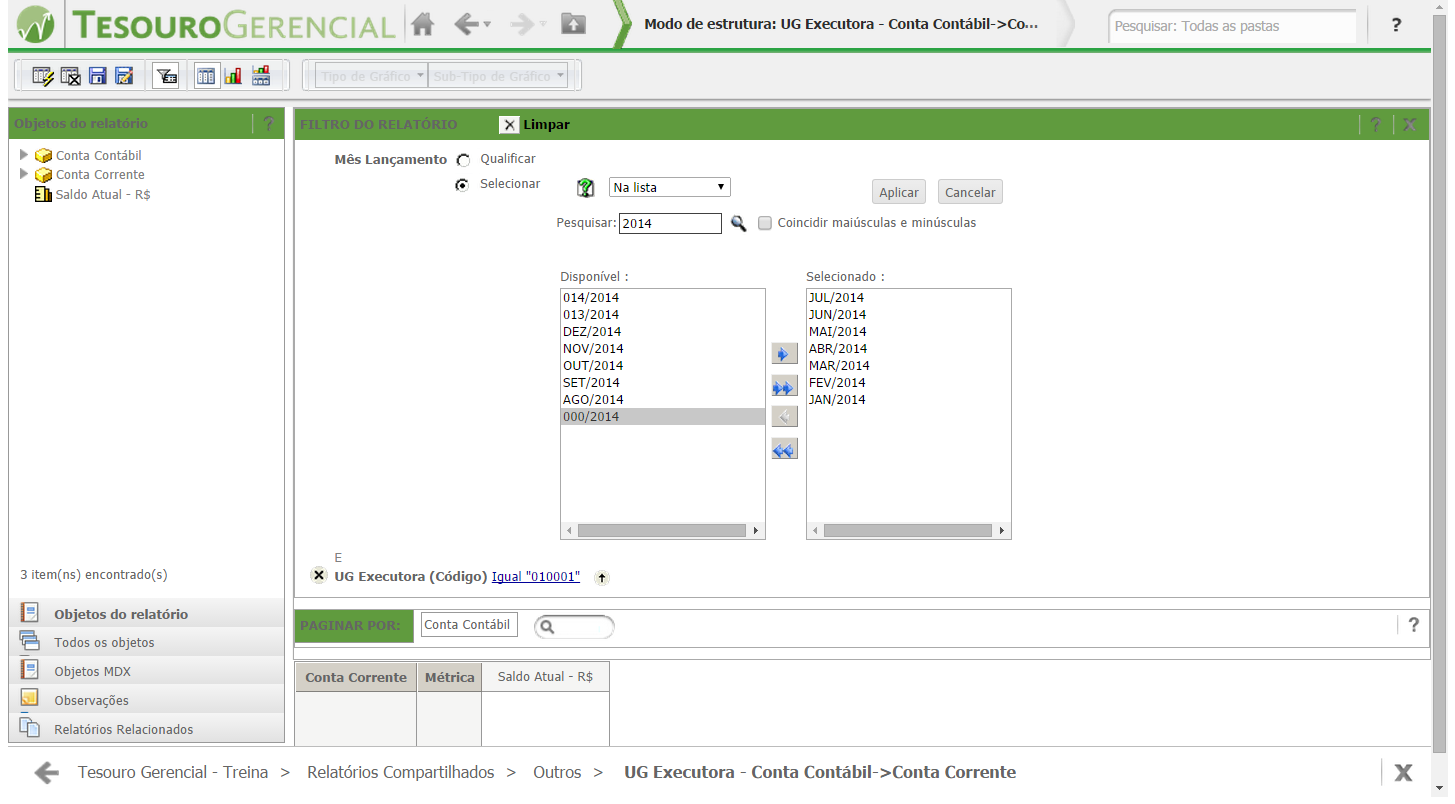The width and height of the screenshot is (1455, 804).
Task: Click the Selecionado list horizontal scrollbar
Action: [x=908, y=531]
